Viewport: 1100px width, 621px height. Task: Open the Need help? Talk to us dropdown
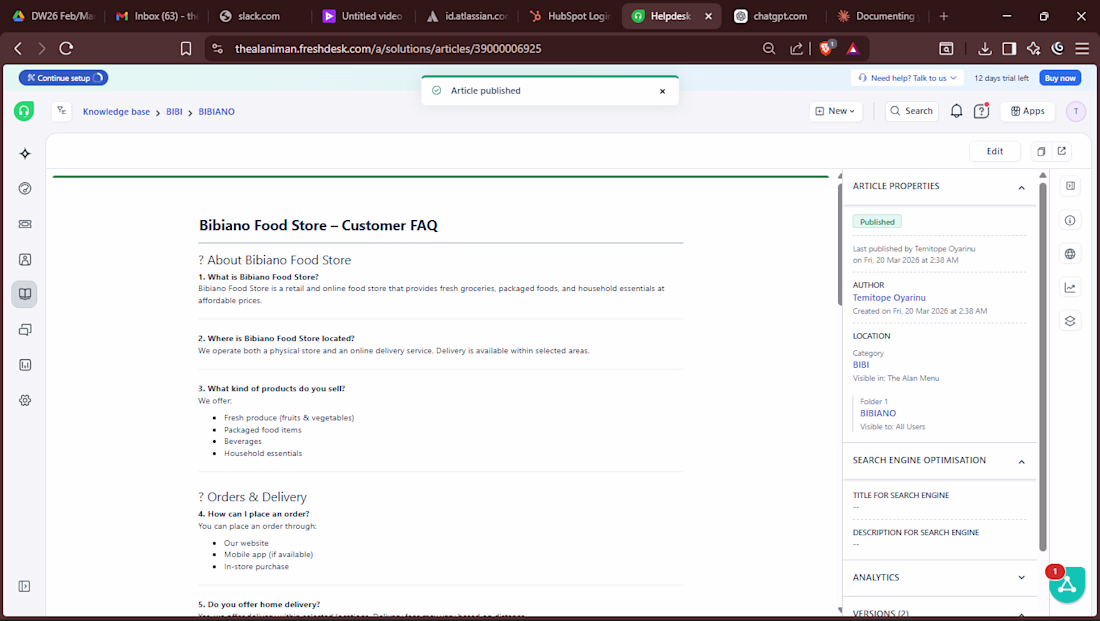(907, 78)
